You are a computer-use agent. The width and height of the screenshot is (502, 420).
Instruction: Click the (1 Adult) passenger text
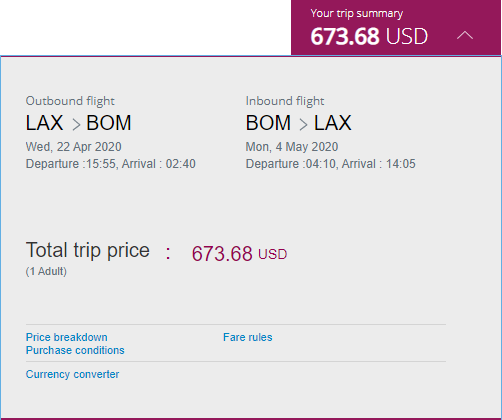[46, 271]
